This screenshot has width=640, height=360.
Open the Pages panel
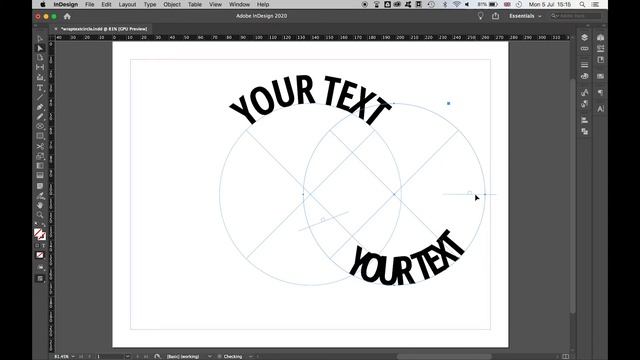tap(600, 60)
